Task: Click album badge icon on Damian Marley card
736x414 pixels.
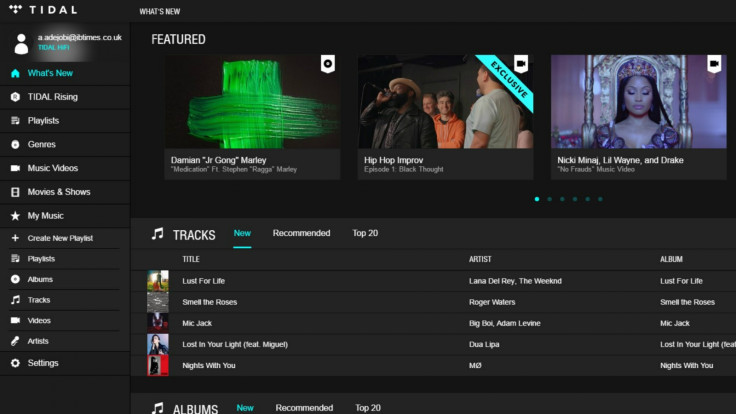Action: pos(328,64)
